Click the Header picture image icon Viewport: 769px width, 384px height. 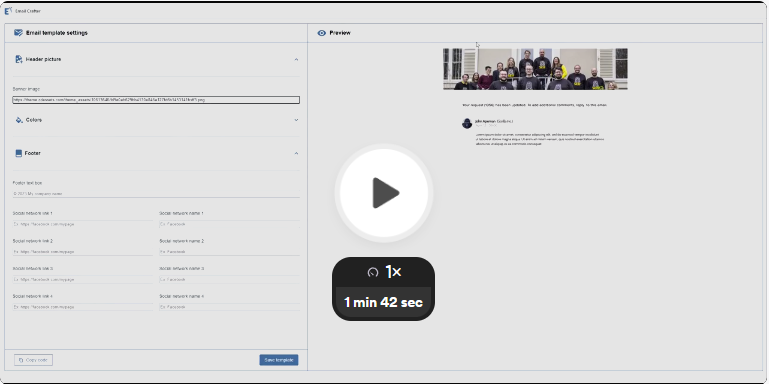19,59
